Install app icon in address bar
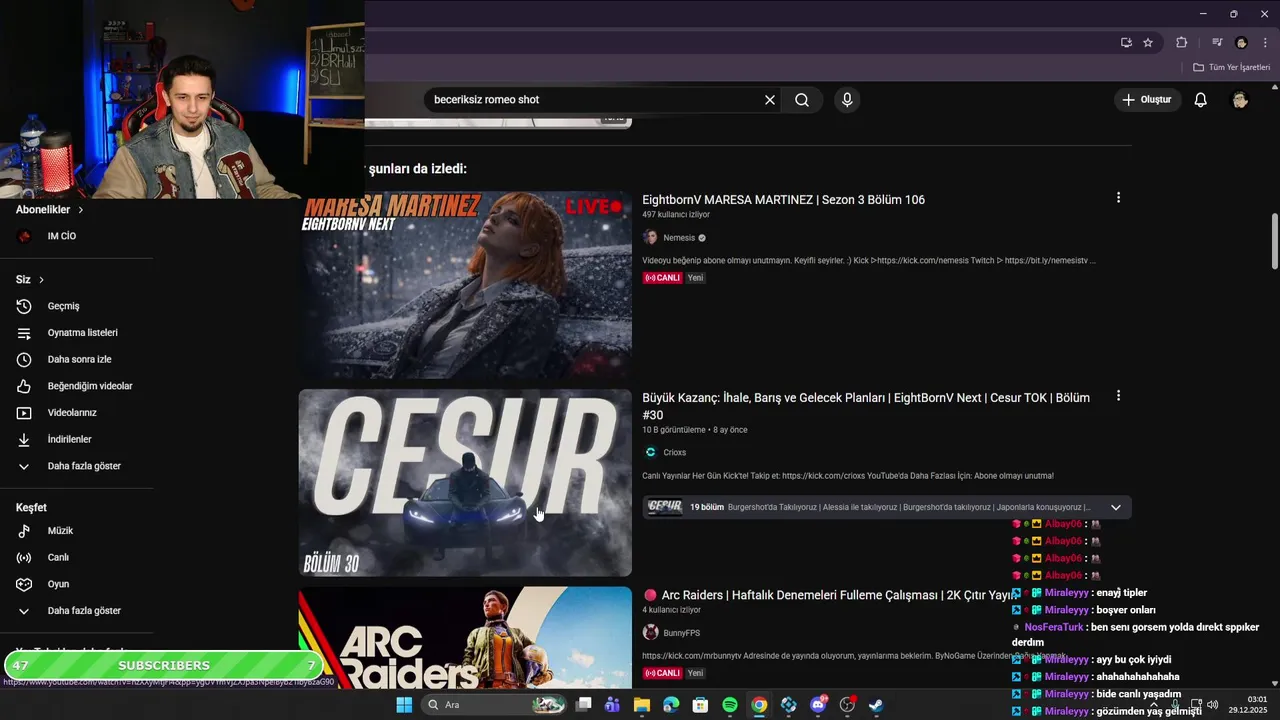Viewport: 1280px width, 720px height. [x=1126, y=42]
